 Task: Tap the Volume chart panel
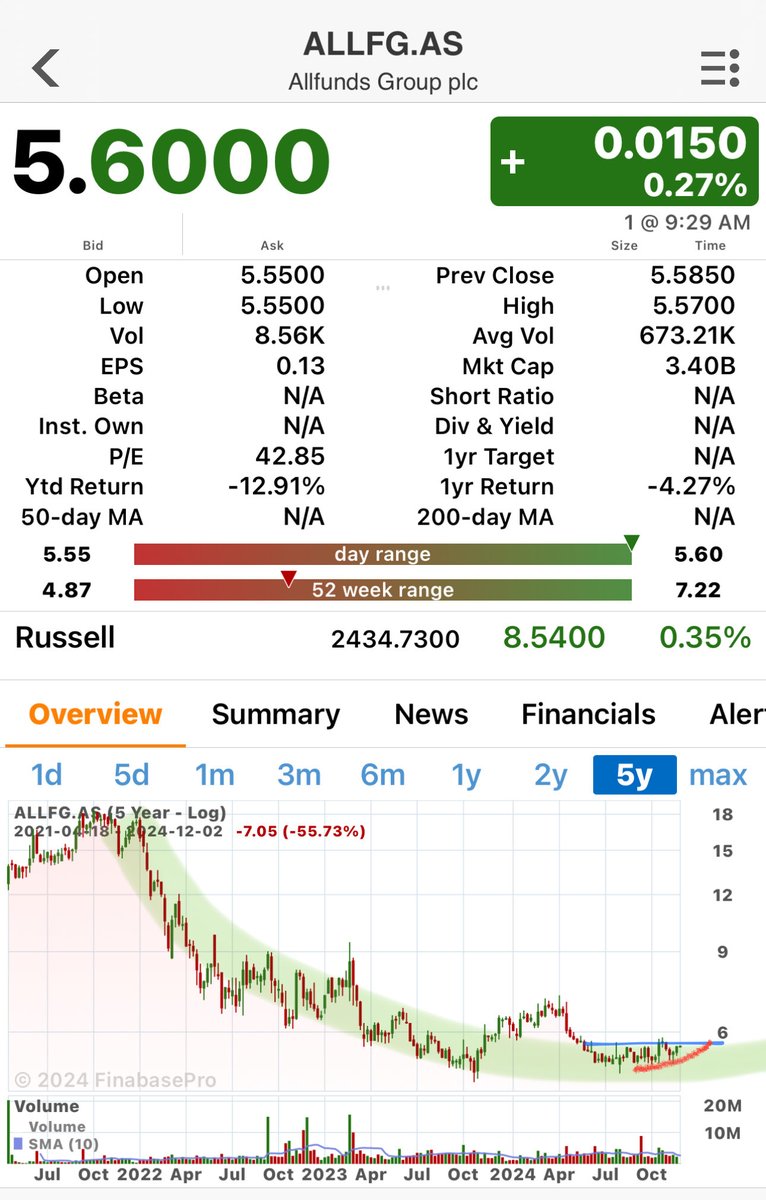click(343, 1131)
